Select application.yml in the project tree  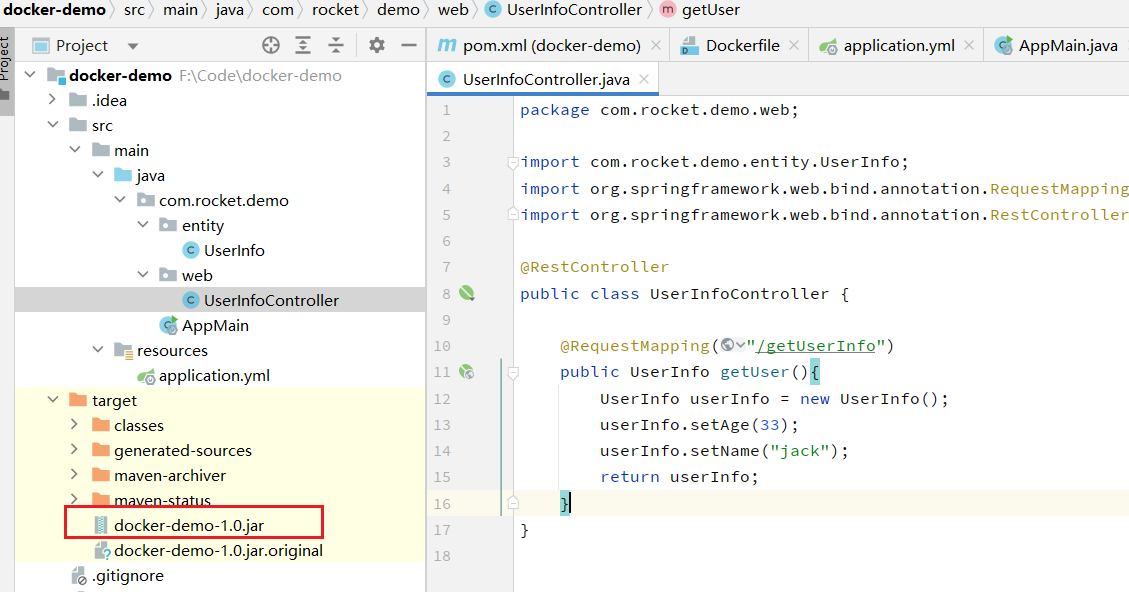(x=214, y=375)
